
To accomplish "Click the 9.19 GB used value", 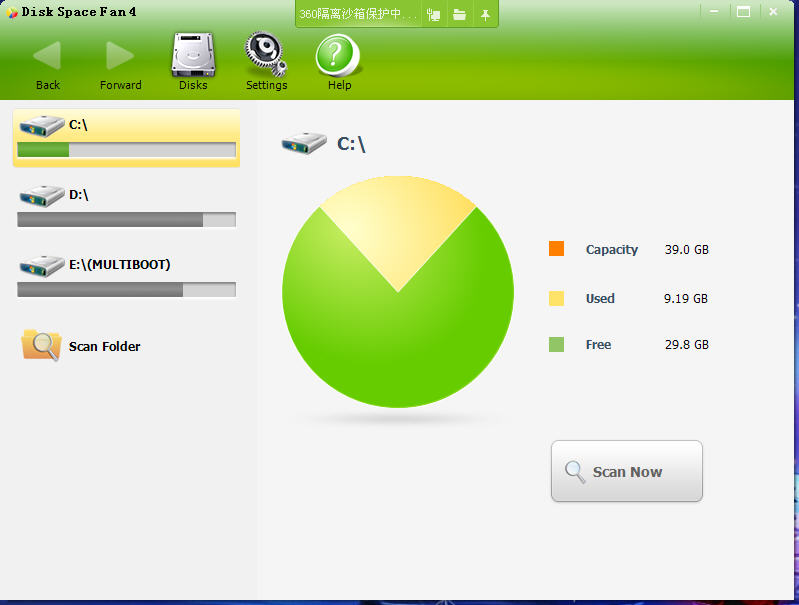I will [686, 298].
